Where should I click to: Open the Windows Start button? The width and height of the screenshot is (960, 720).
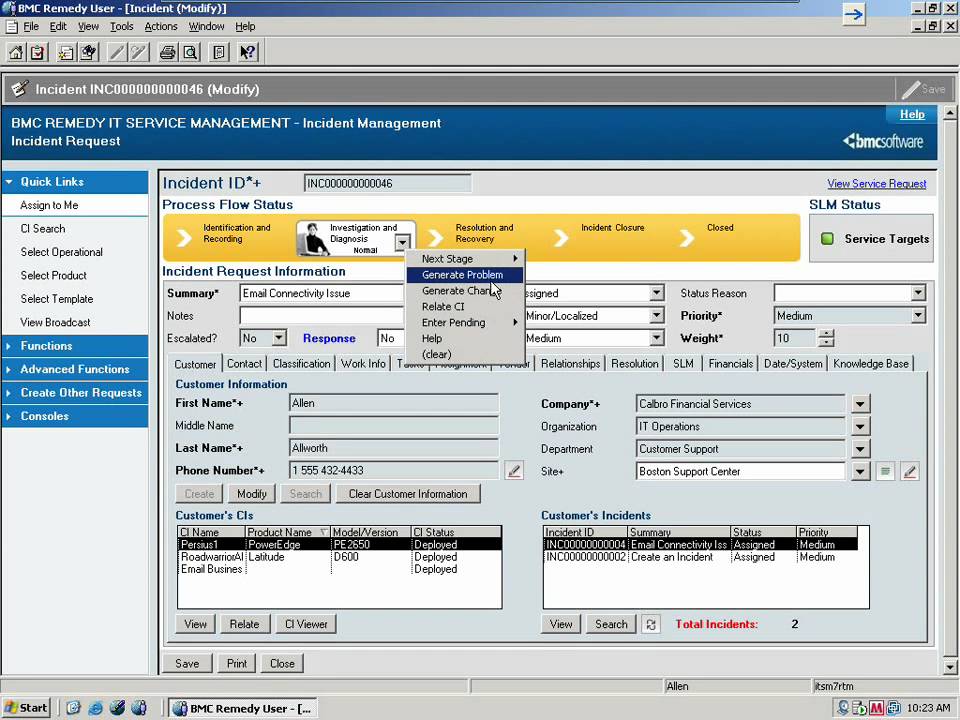[x=26, y=708]
